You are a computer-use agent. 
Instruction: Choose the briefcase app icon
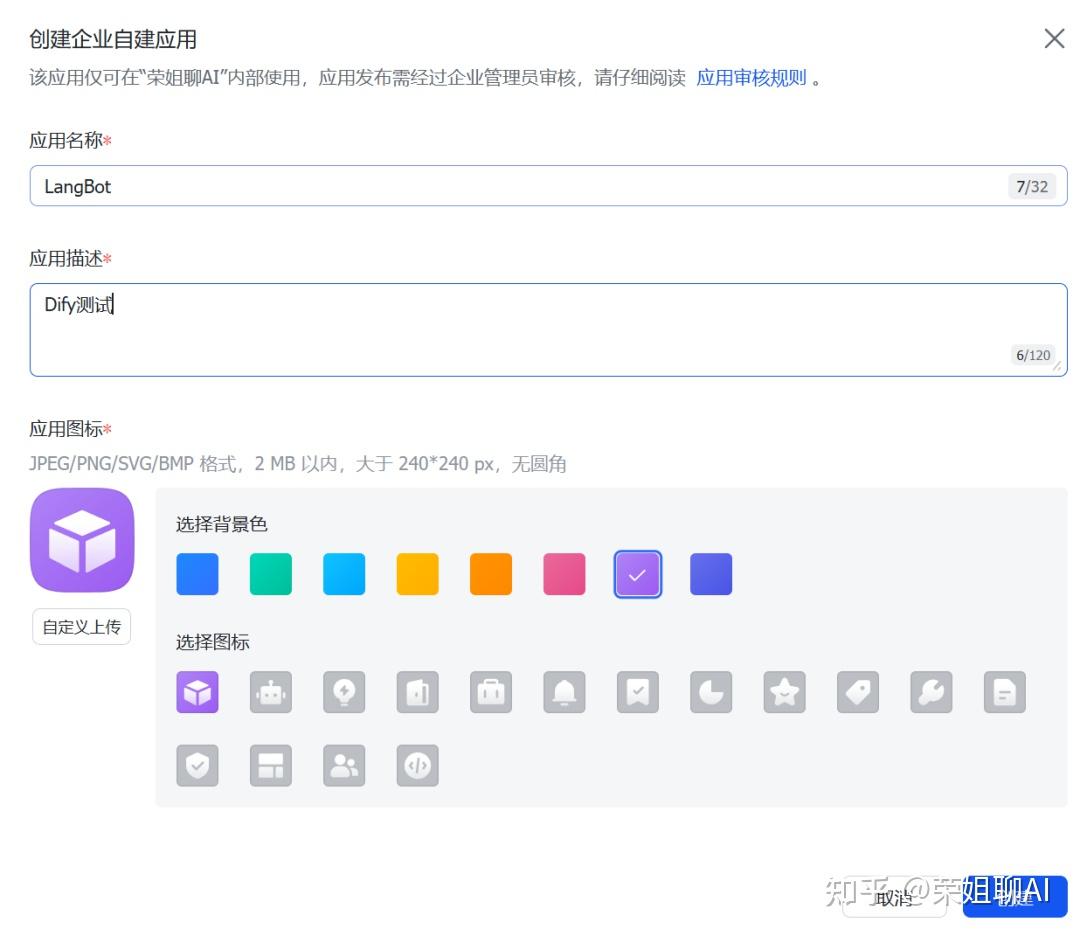point(490,691)
